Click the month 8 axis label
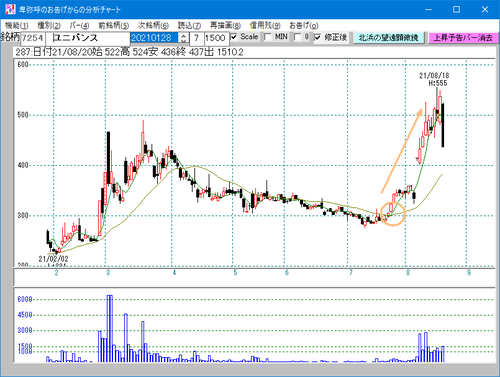The image size is (500, 377). coord(408,273)
